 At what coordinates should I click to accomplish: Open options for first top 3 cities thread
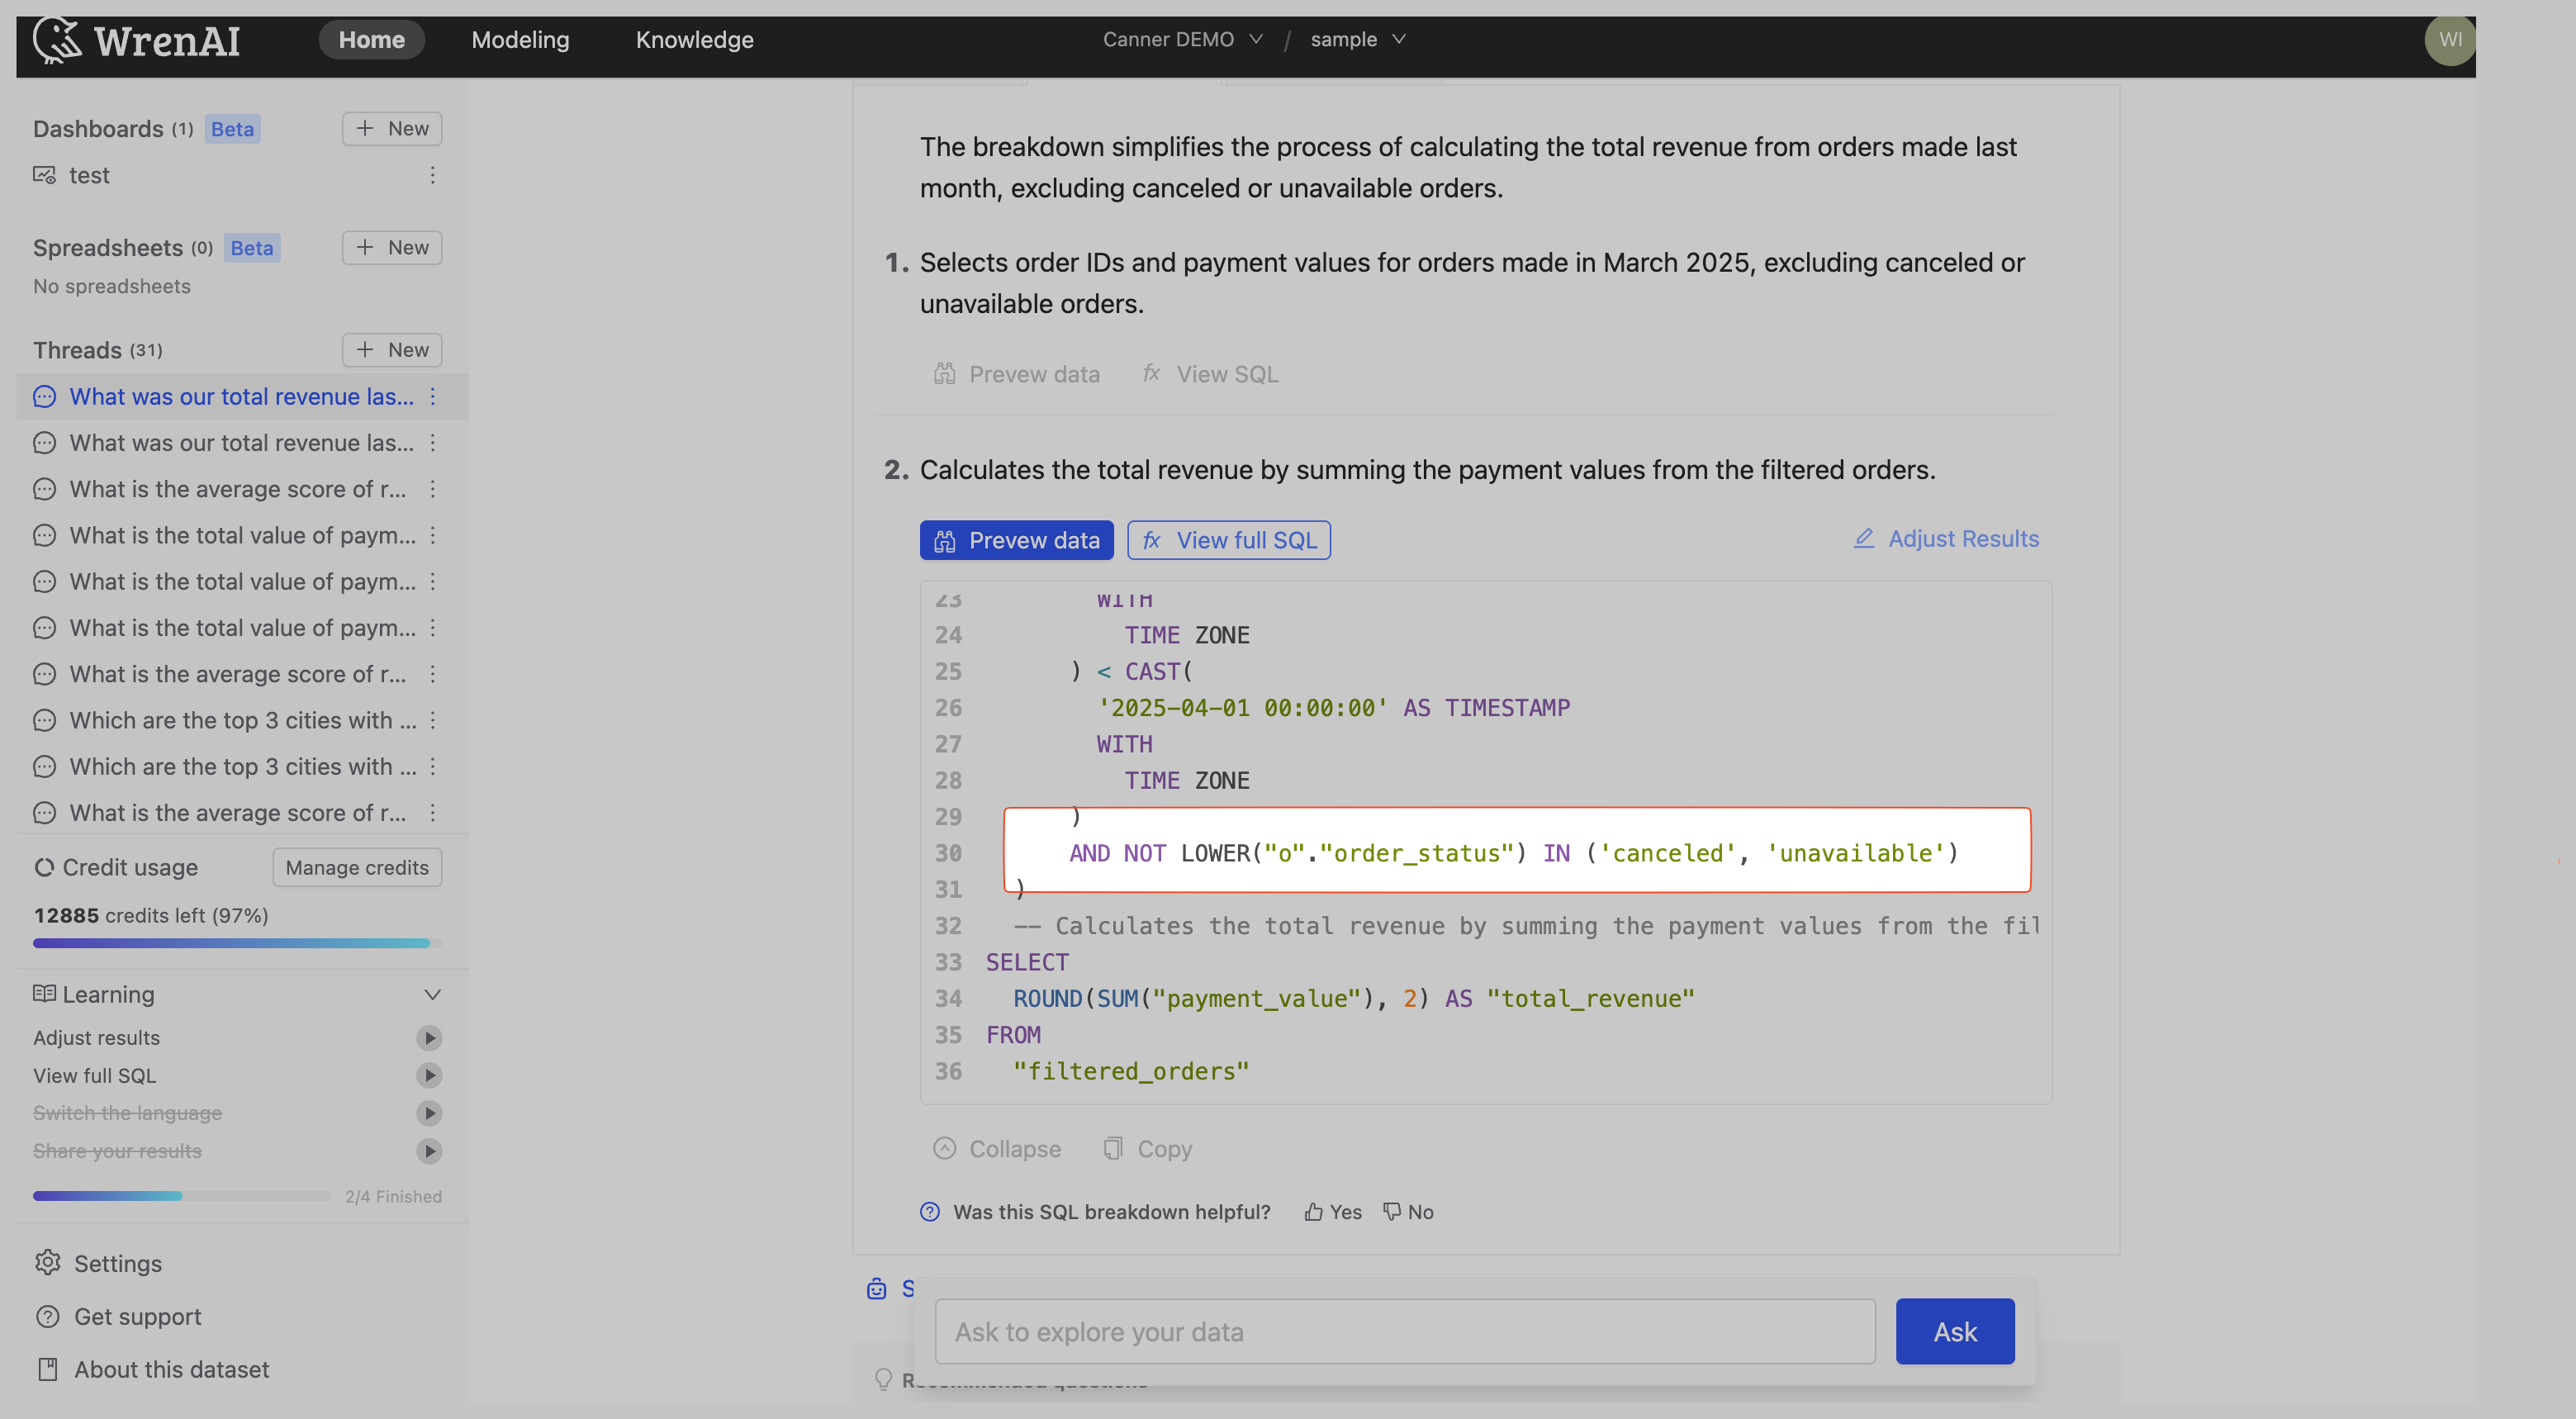tap(432, 720)
